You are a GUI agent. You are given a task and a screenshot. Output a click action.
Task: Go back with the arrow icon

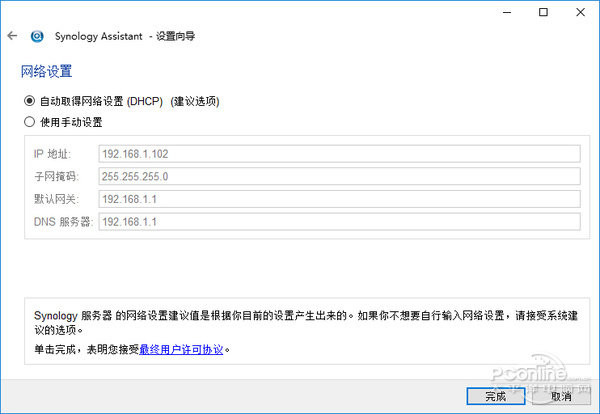[x=12, y=36]
